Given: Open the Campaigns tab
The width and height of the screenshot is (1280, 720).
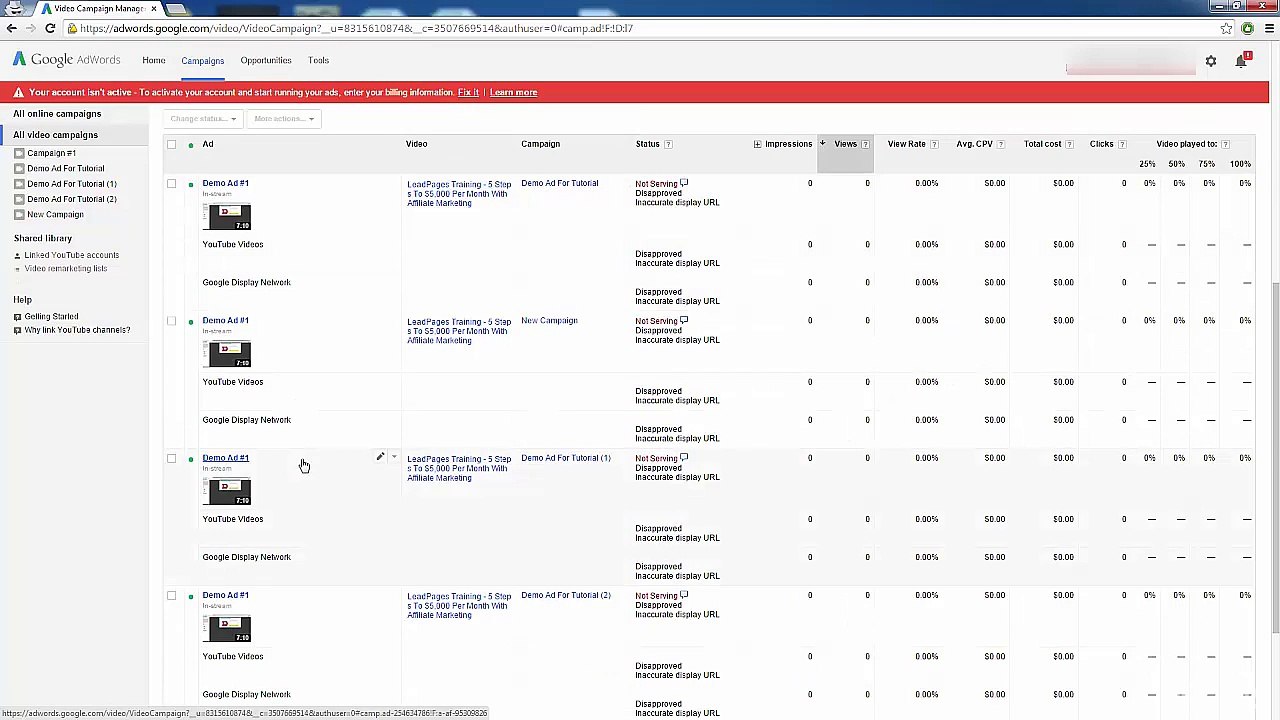Looking at the screenshot, I should 203,61.
